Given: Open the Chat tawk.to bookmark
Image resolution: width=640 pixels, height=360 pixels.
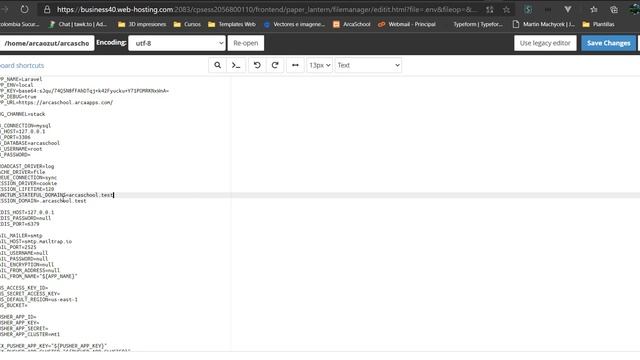Looking at the screenshot, I should point(78,24).
